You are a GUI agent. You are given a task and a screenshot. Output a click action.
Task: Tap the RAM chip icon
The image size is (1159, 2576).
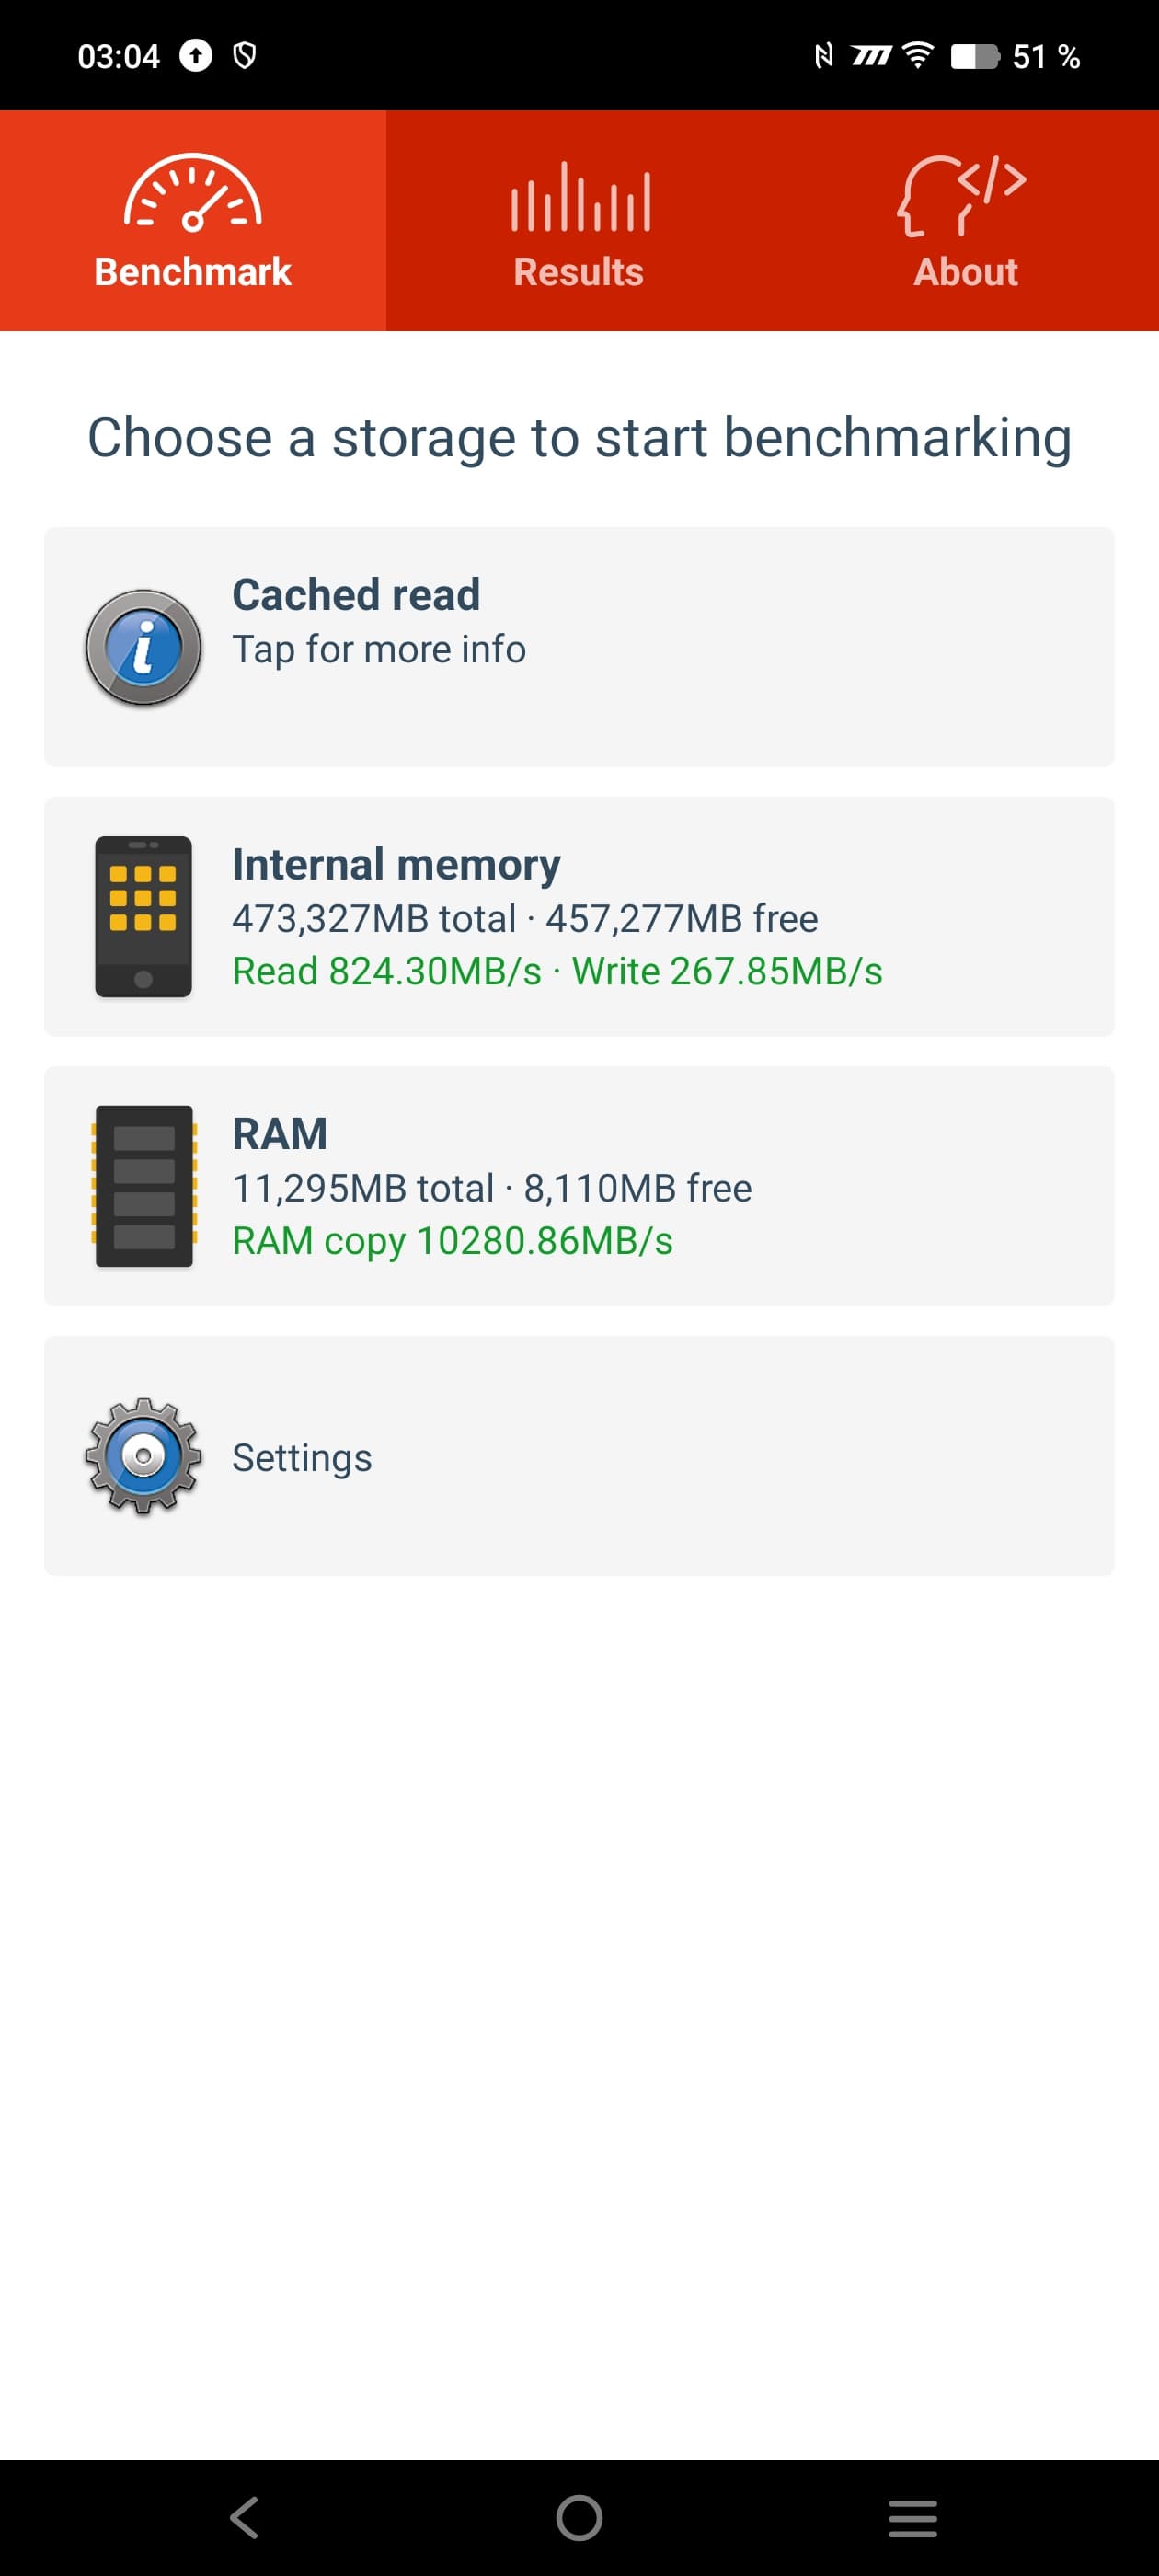[144, 1186]
